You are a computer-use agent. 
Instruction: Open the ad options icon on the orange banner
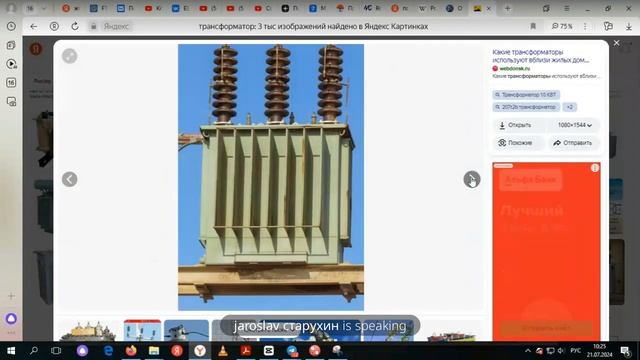click(595, 168)
